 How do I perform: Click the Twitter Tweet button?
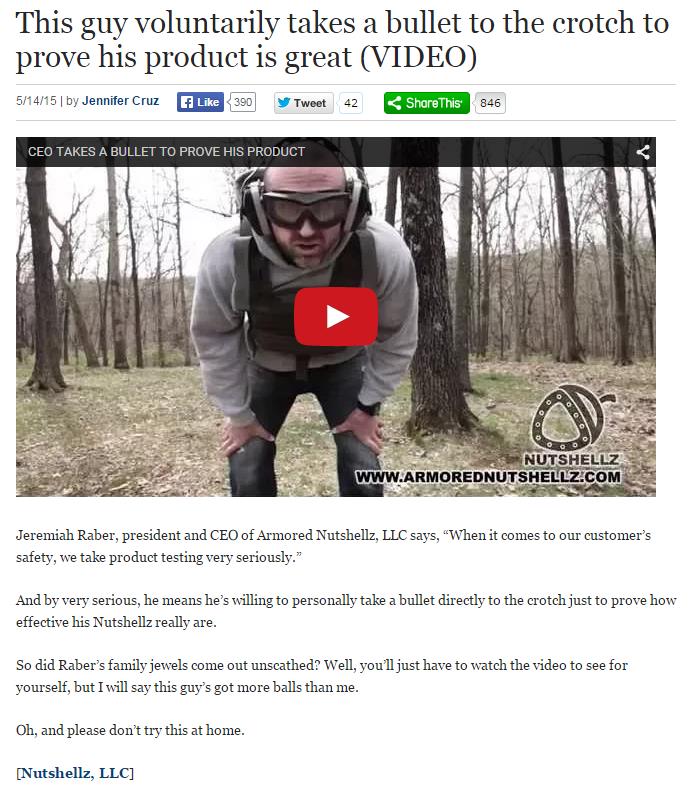[303, 103]
